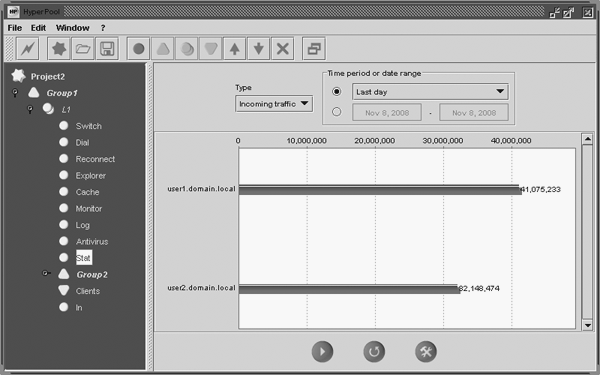
Task: Open the File menu
Action: [15, 28]
